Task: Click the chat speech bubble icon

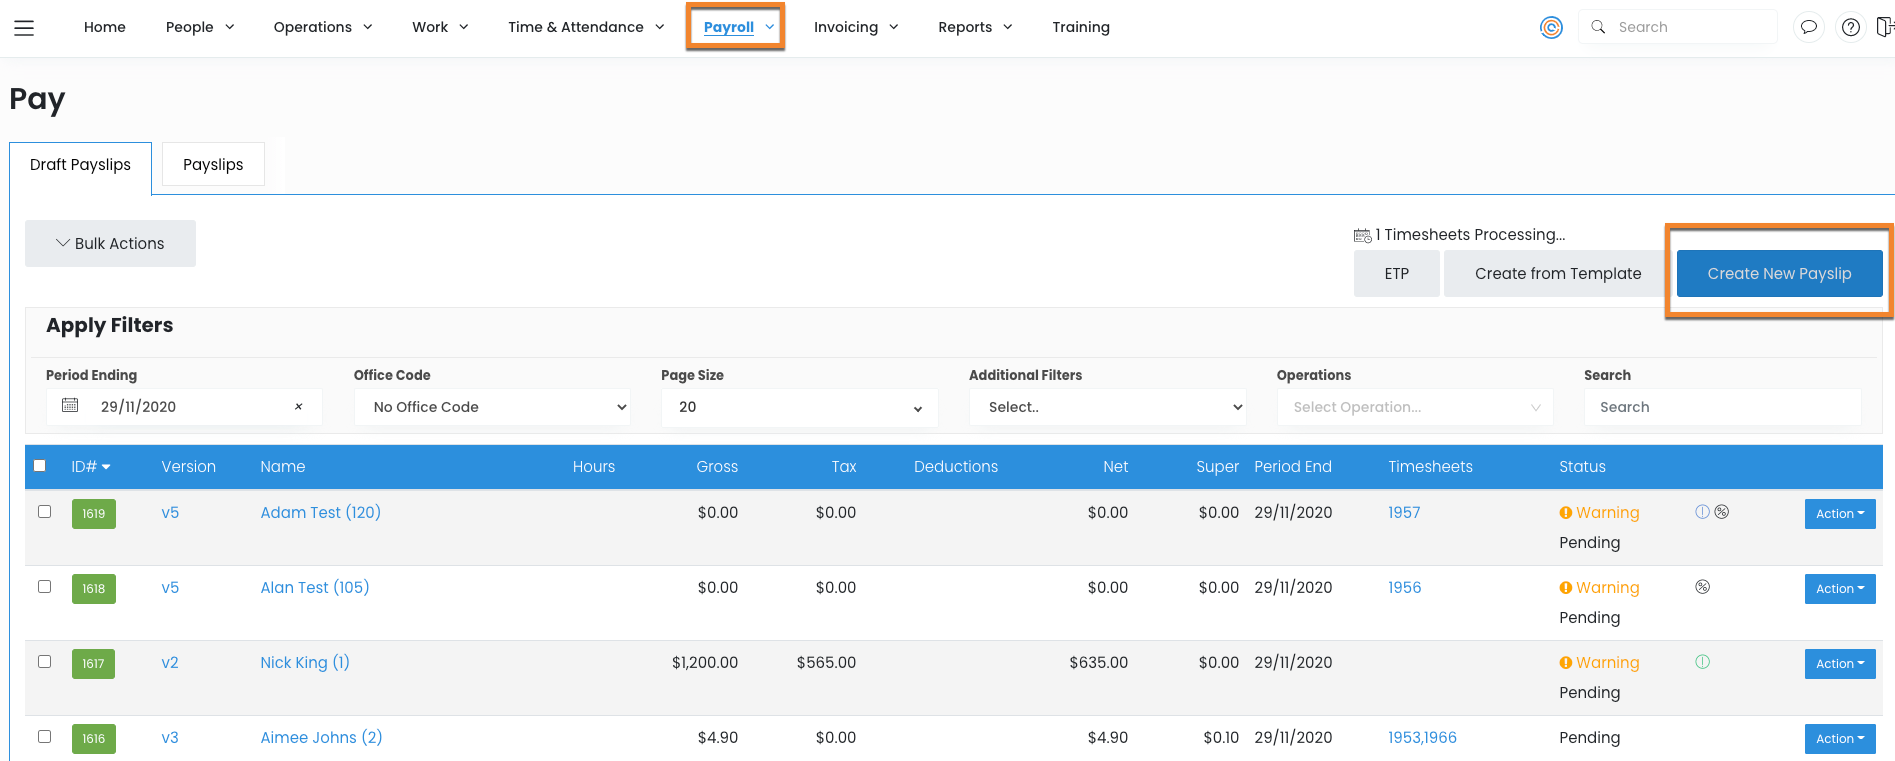Action: [1808, 27]
